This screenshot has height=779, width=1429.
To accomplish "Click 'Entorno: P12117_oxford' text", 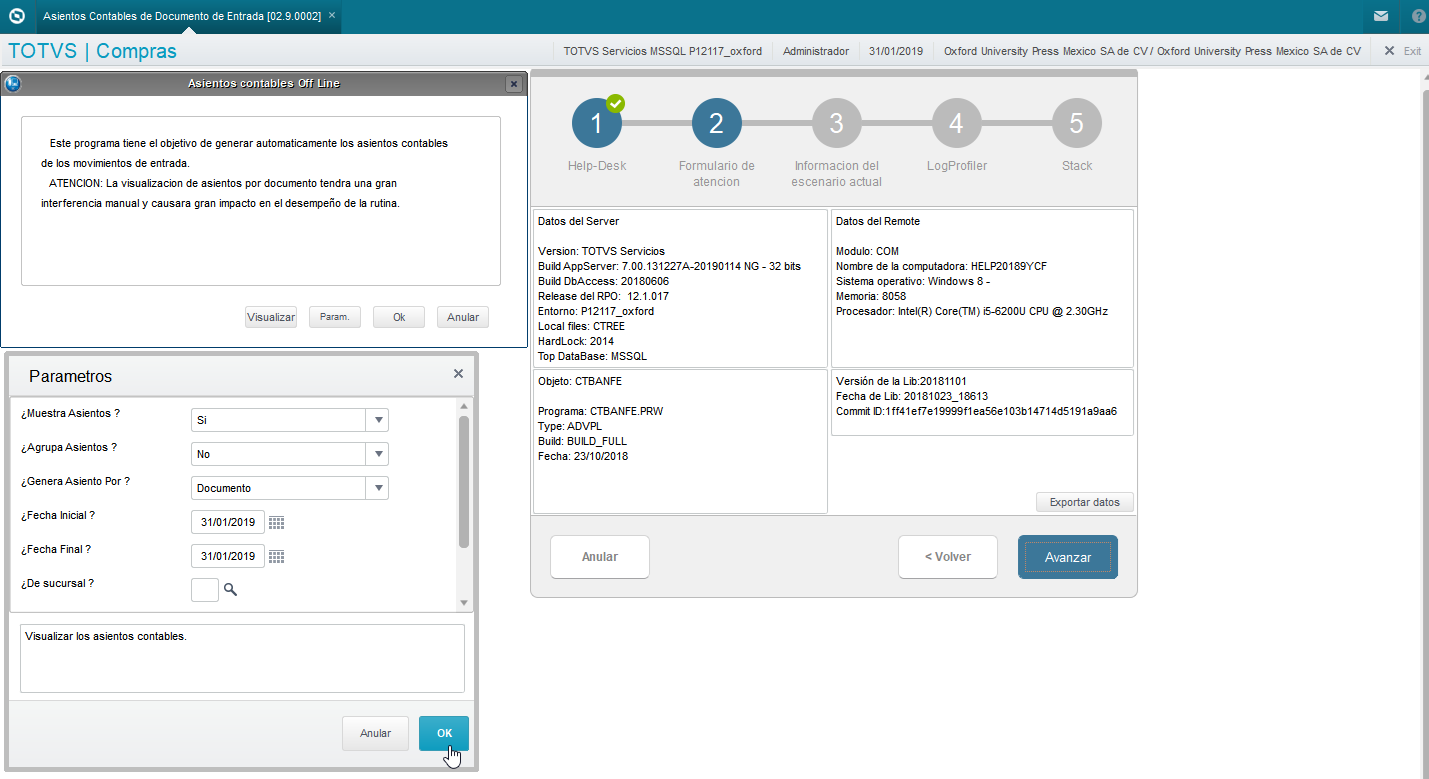I will coord(596,311).
